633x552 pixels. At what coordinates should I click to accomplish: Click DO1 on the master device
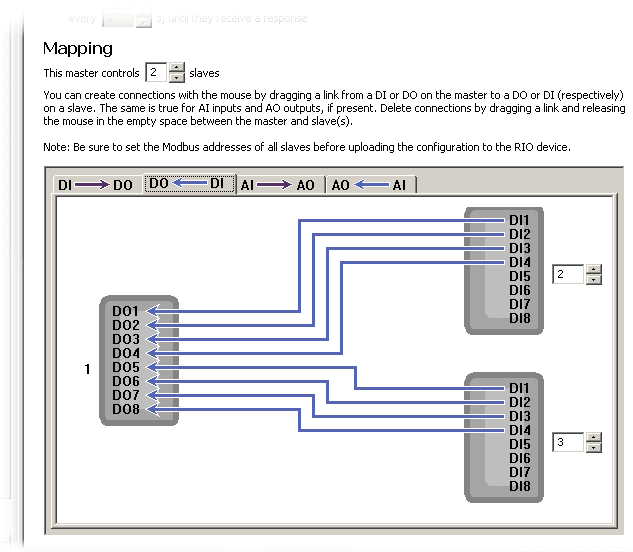[x=126, y=311]
